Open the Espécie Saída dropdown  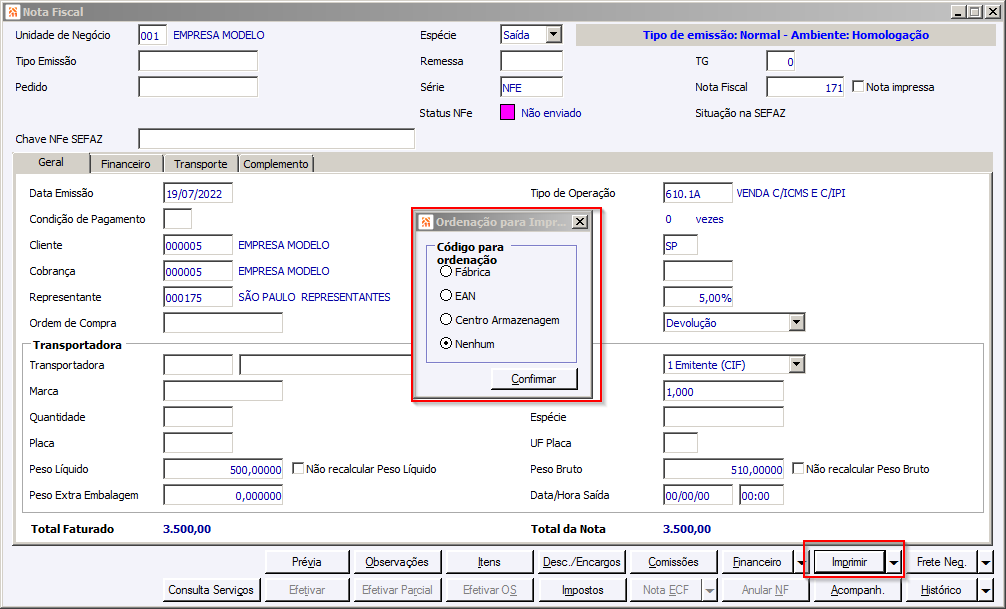554,35
